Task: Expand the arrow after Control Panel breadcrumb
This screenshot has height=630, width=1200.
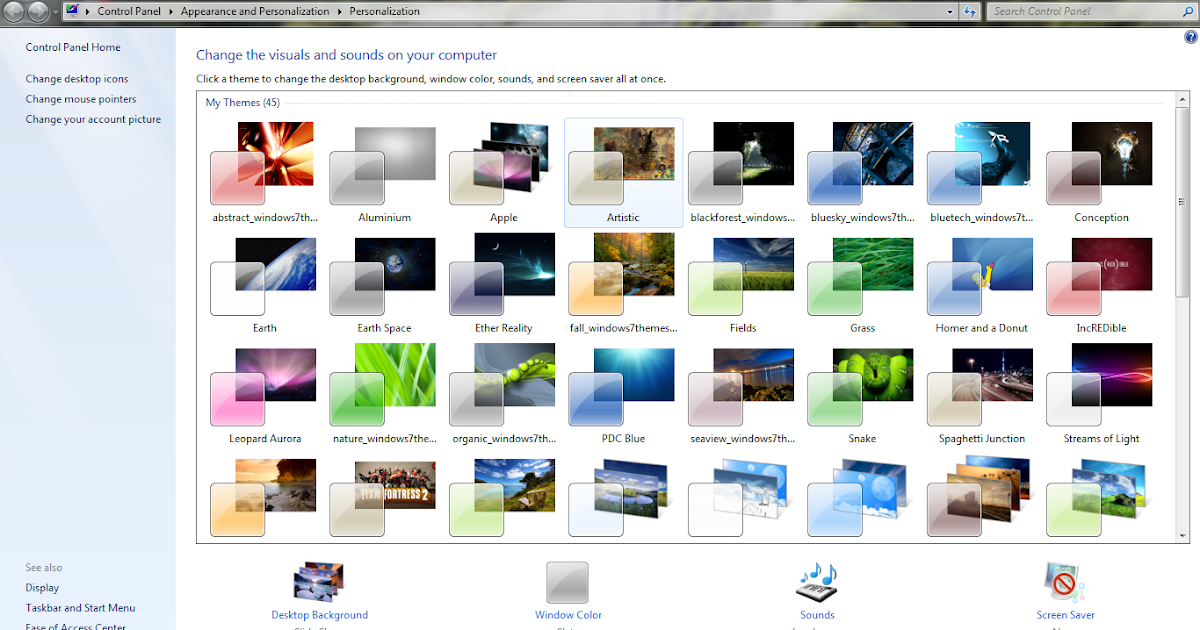Action: click(171, 11)
